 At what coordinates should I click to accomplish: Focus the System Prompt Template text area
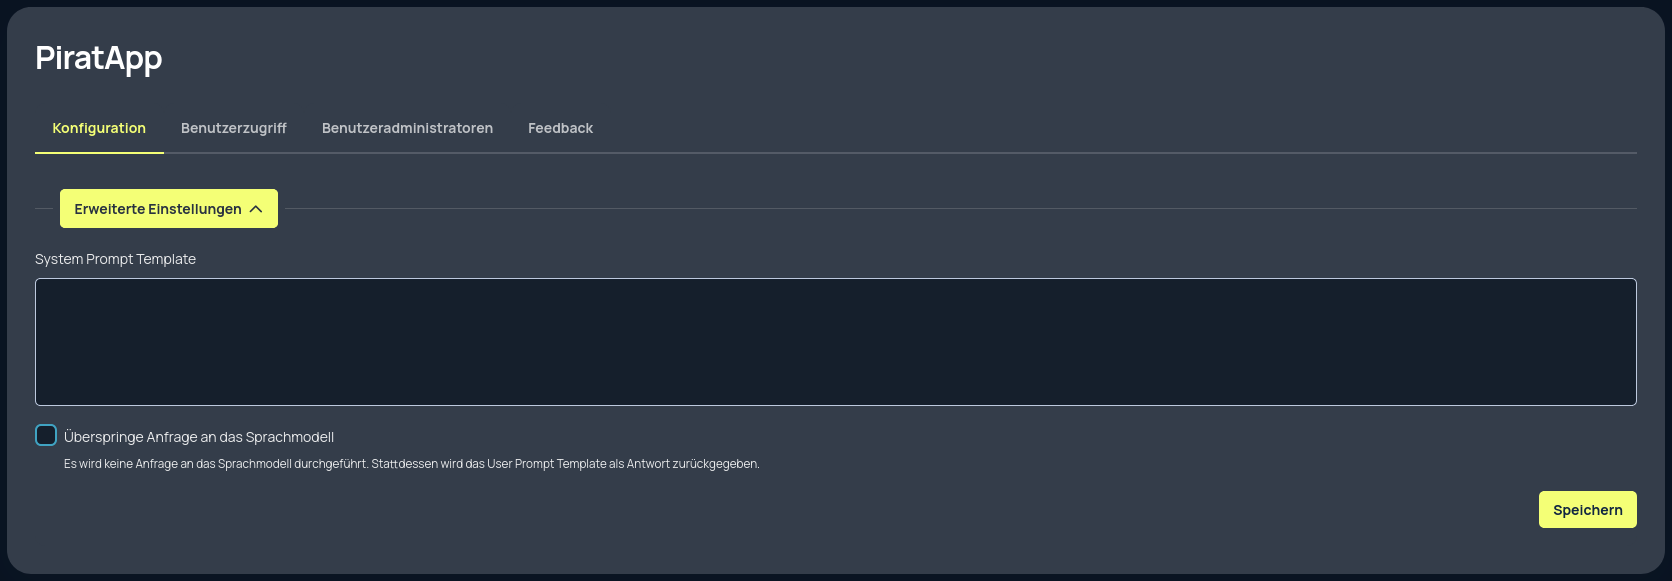tap(835, 341)
